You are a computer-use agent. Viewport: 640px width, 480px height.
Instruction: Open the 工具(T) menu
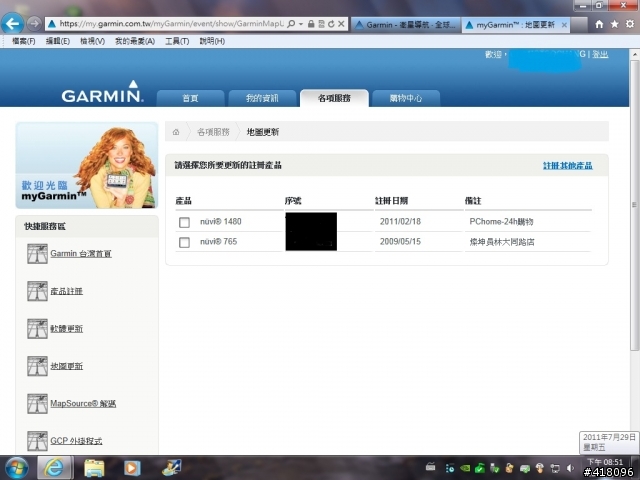(x=177, y=41)
